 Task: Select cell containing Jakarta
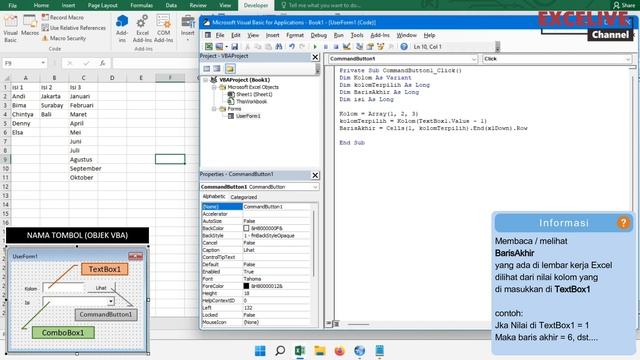point(54,96)
